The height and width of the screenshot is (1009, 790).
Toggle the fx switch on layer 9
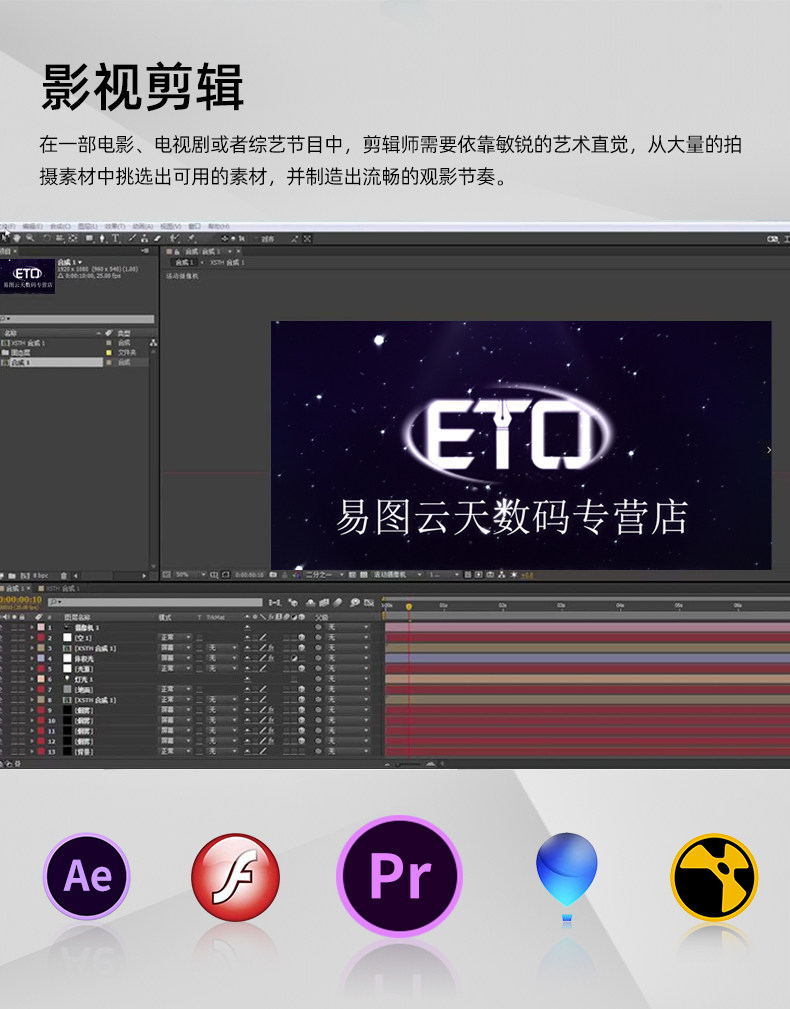pos(270,710)
